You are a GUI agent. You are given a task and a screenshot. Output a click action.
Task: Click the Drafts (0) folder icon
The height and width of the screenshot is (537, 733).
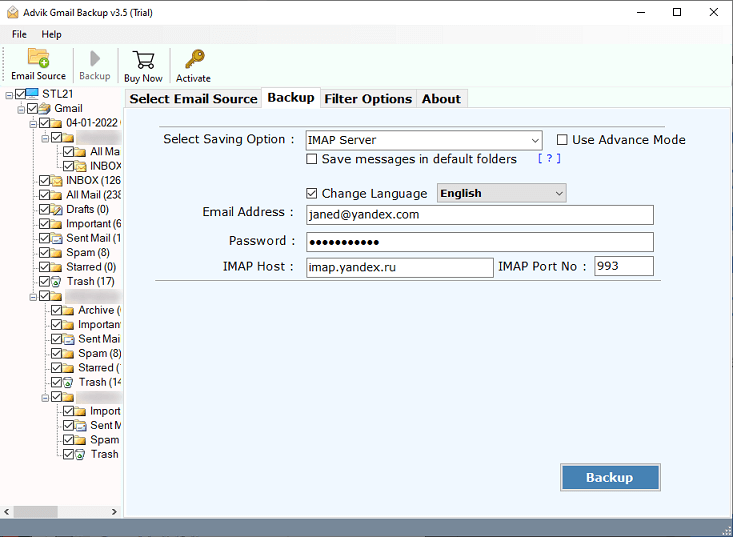coord(56,209)
